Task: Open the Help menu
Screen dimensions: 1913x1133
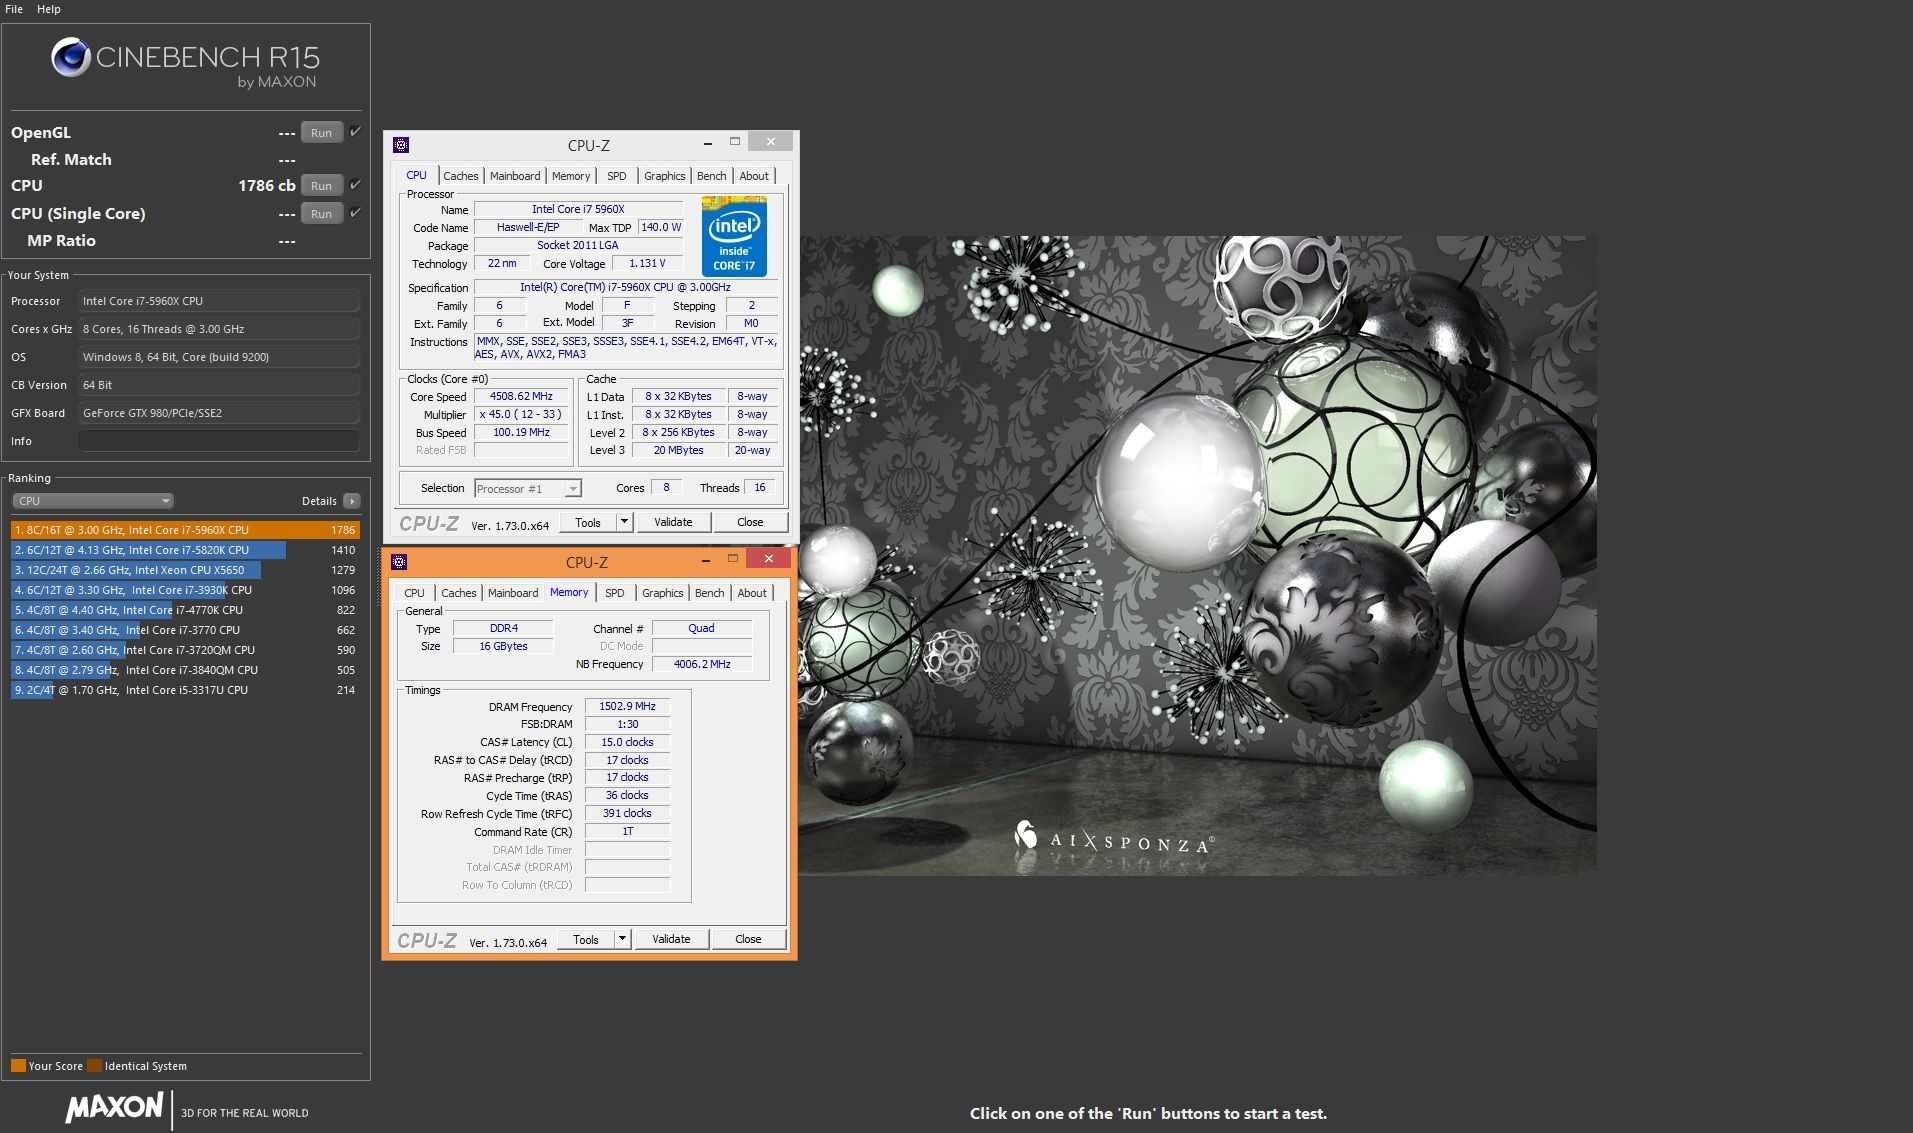Action: (x=49, y=9)
